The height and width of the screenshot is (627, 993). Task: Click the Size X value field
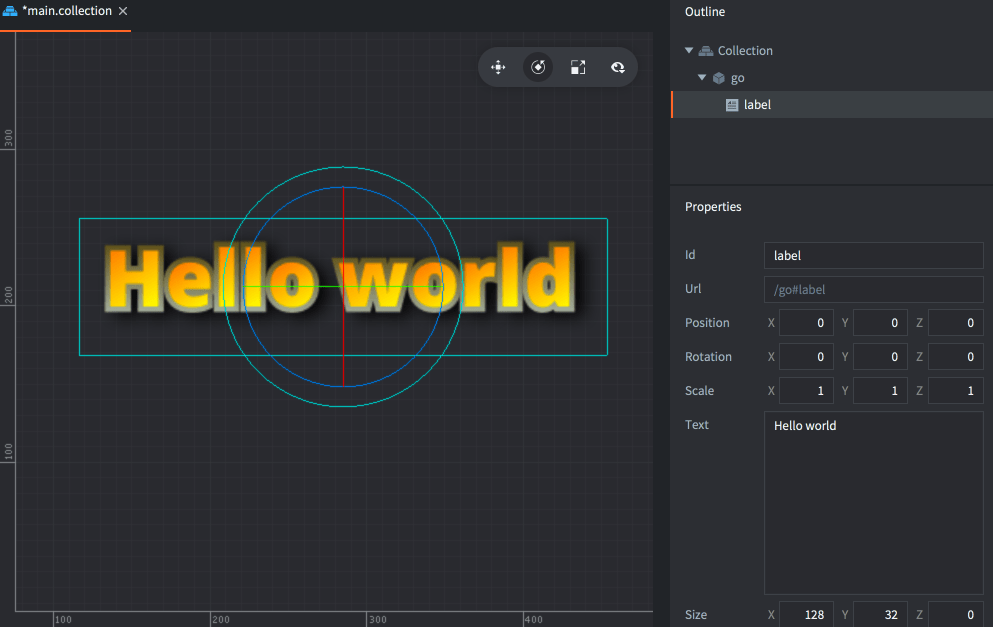click(x=806, y=615)
